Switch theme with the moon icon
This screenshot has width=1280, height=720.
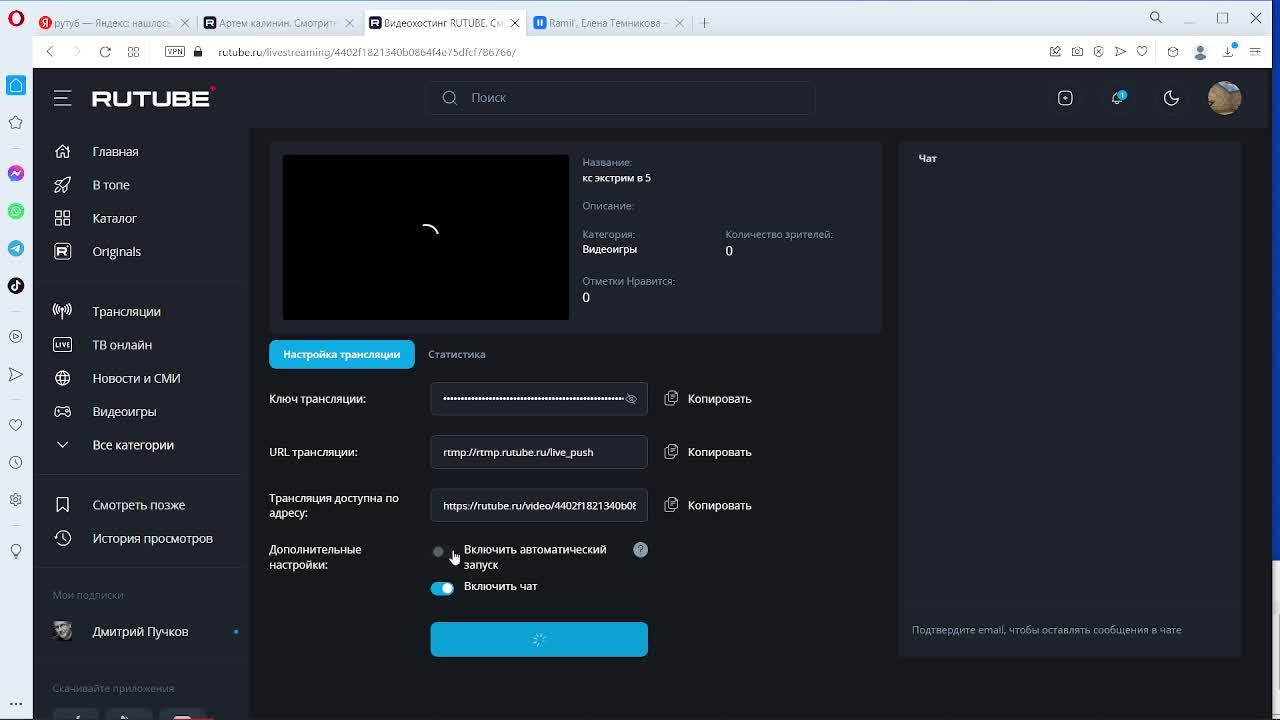(x=1171, y=98)
